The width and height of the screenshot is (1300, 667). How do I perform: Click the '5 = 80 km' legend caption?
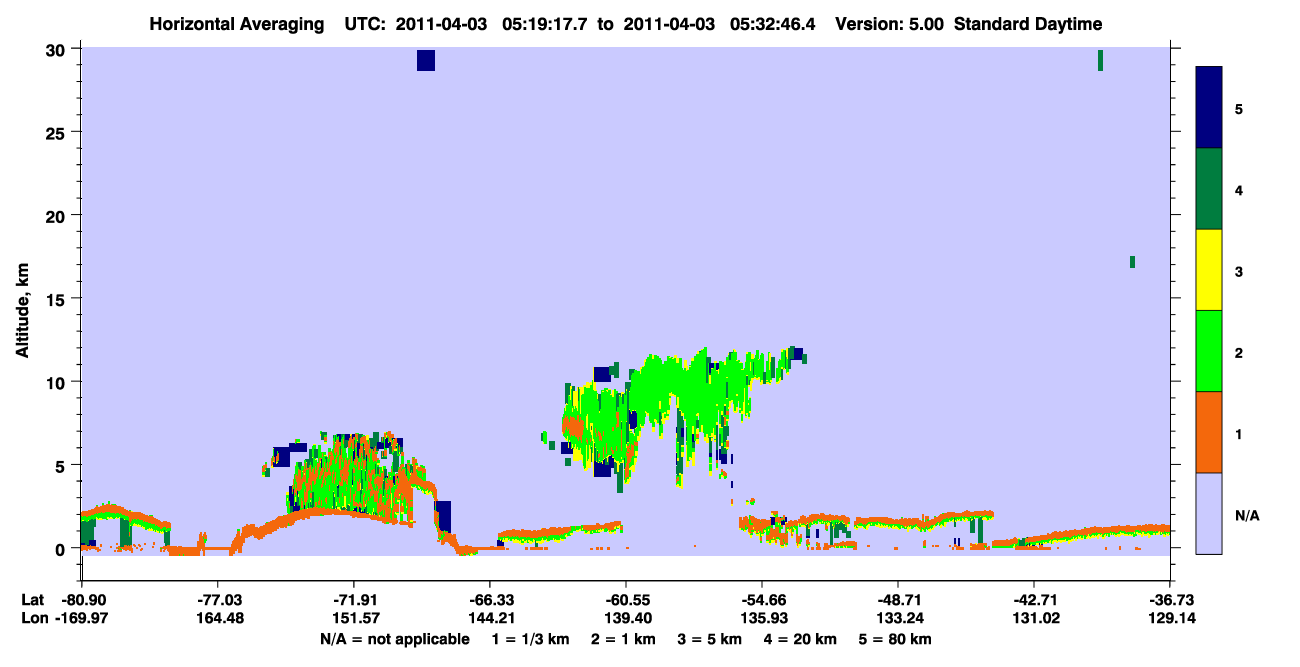click(896, 638)
